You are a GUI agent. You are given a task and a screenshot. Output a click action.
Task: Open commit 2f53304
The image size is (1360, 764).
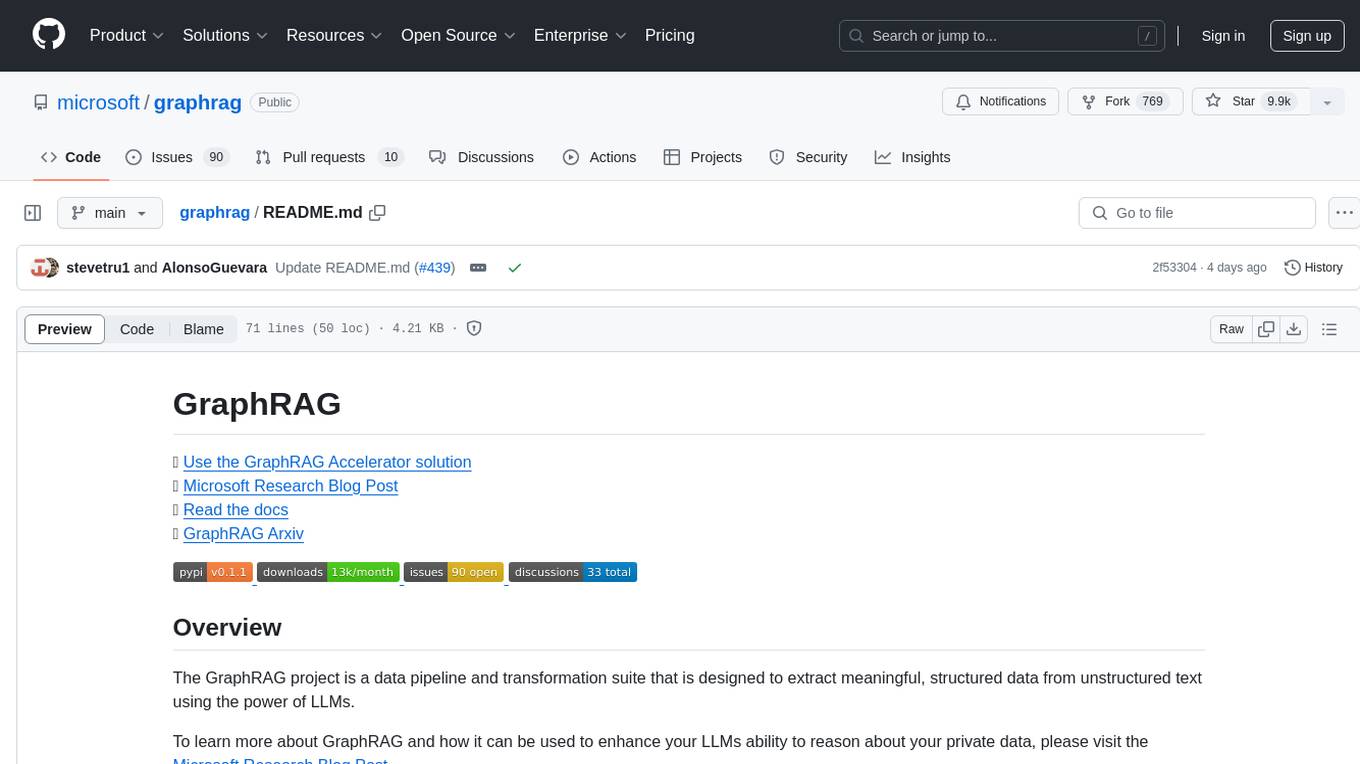coord(1174,268)
